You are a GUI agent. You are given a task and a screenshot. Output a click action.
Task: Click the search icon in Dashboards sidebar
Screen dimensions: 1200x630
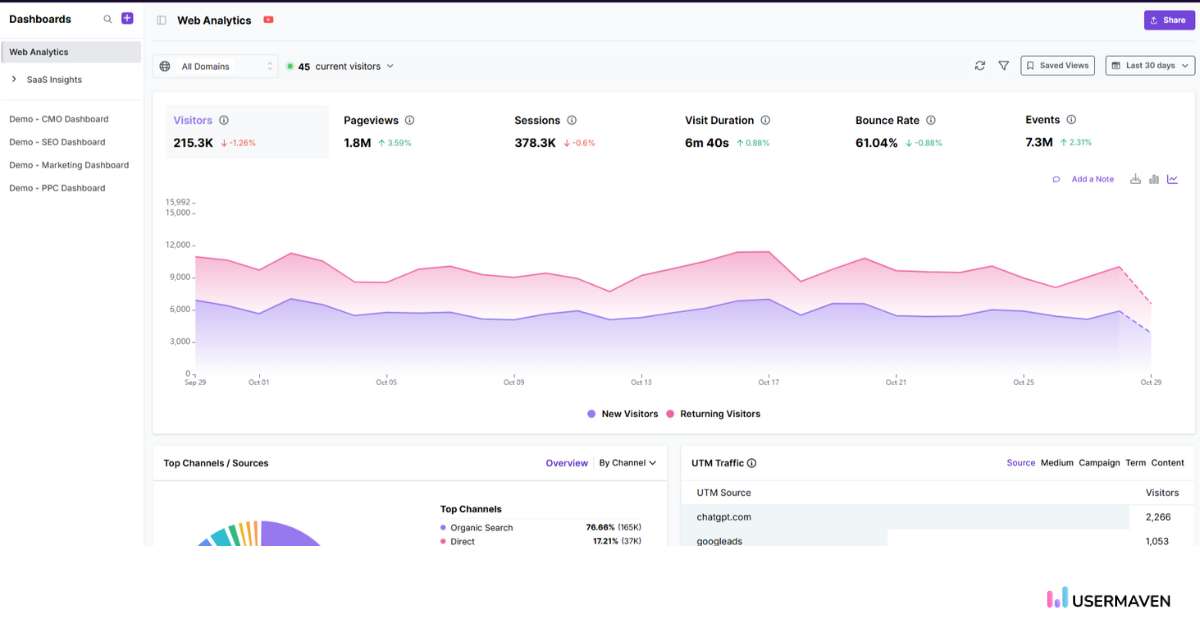pyautogui.click(x=107, y=18)
